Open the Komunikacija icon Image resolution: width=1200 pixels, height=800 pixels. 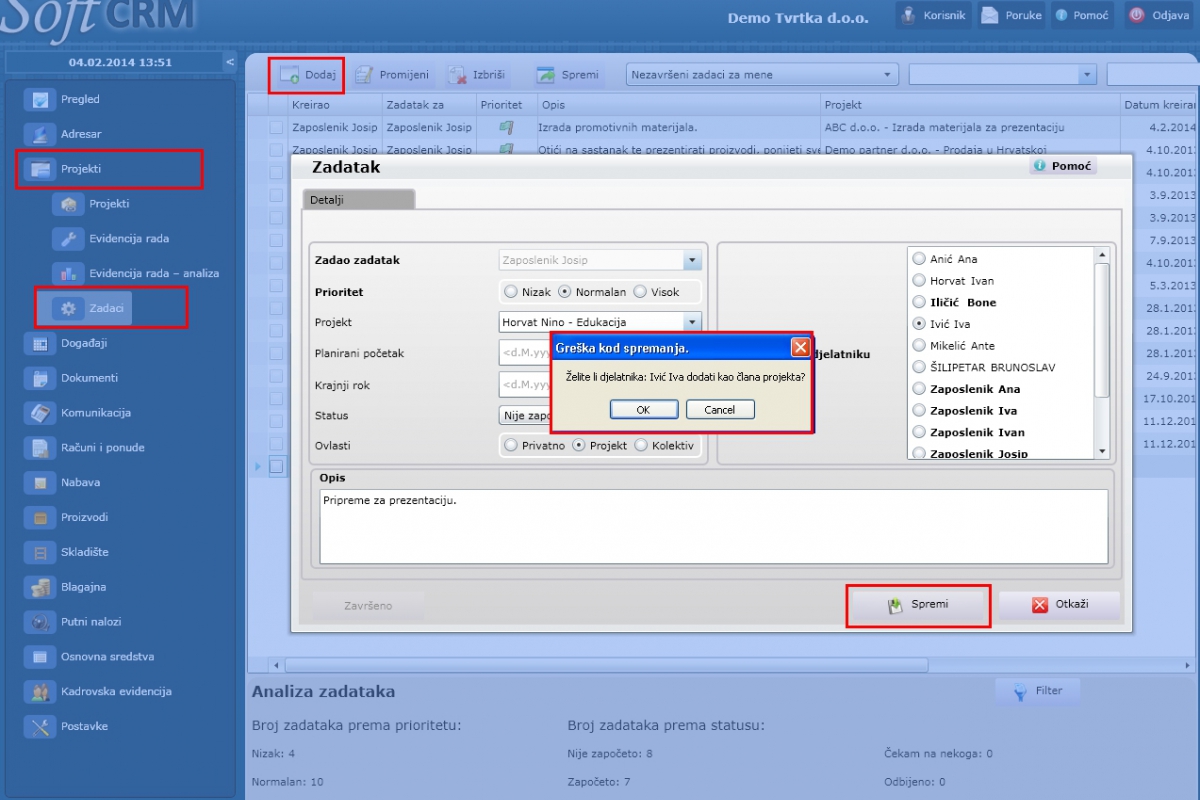pos(40,413)
